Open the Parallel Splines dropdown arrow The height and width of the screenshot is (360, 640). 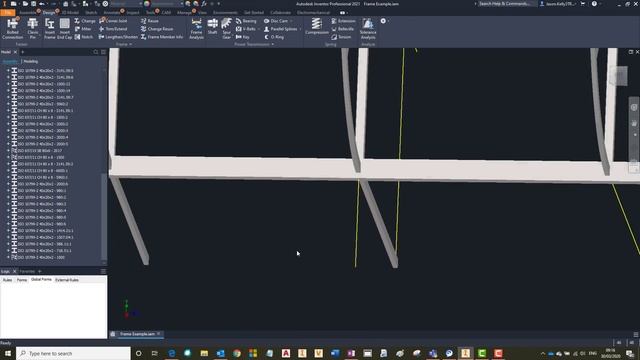[300, 29]
